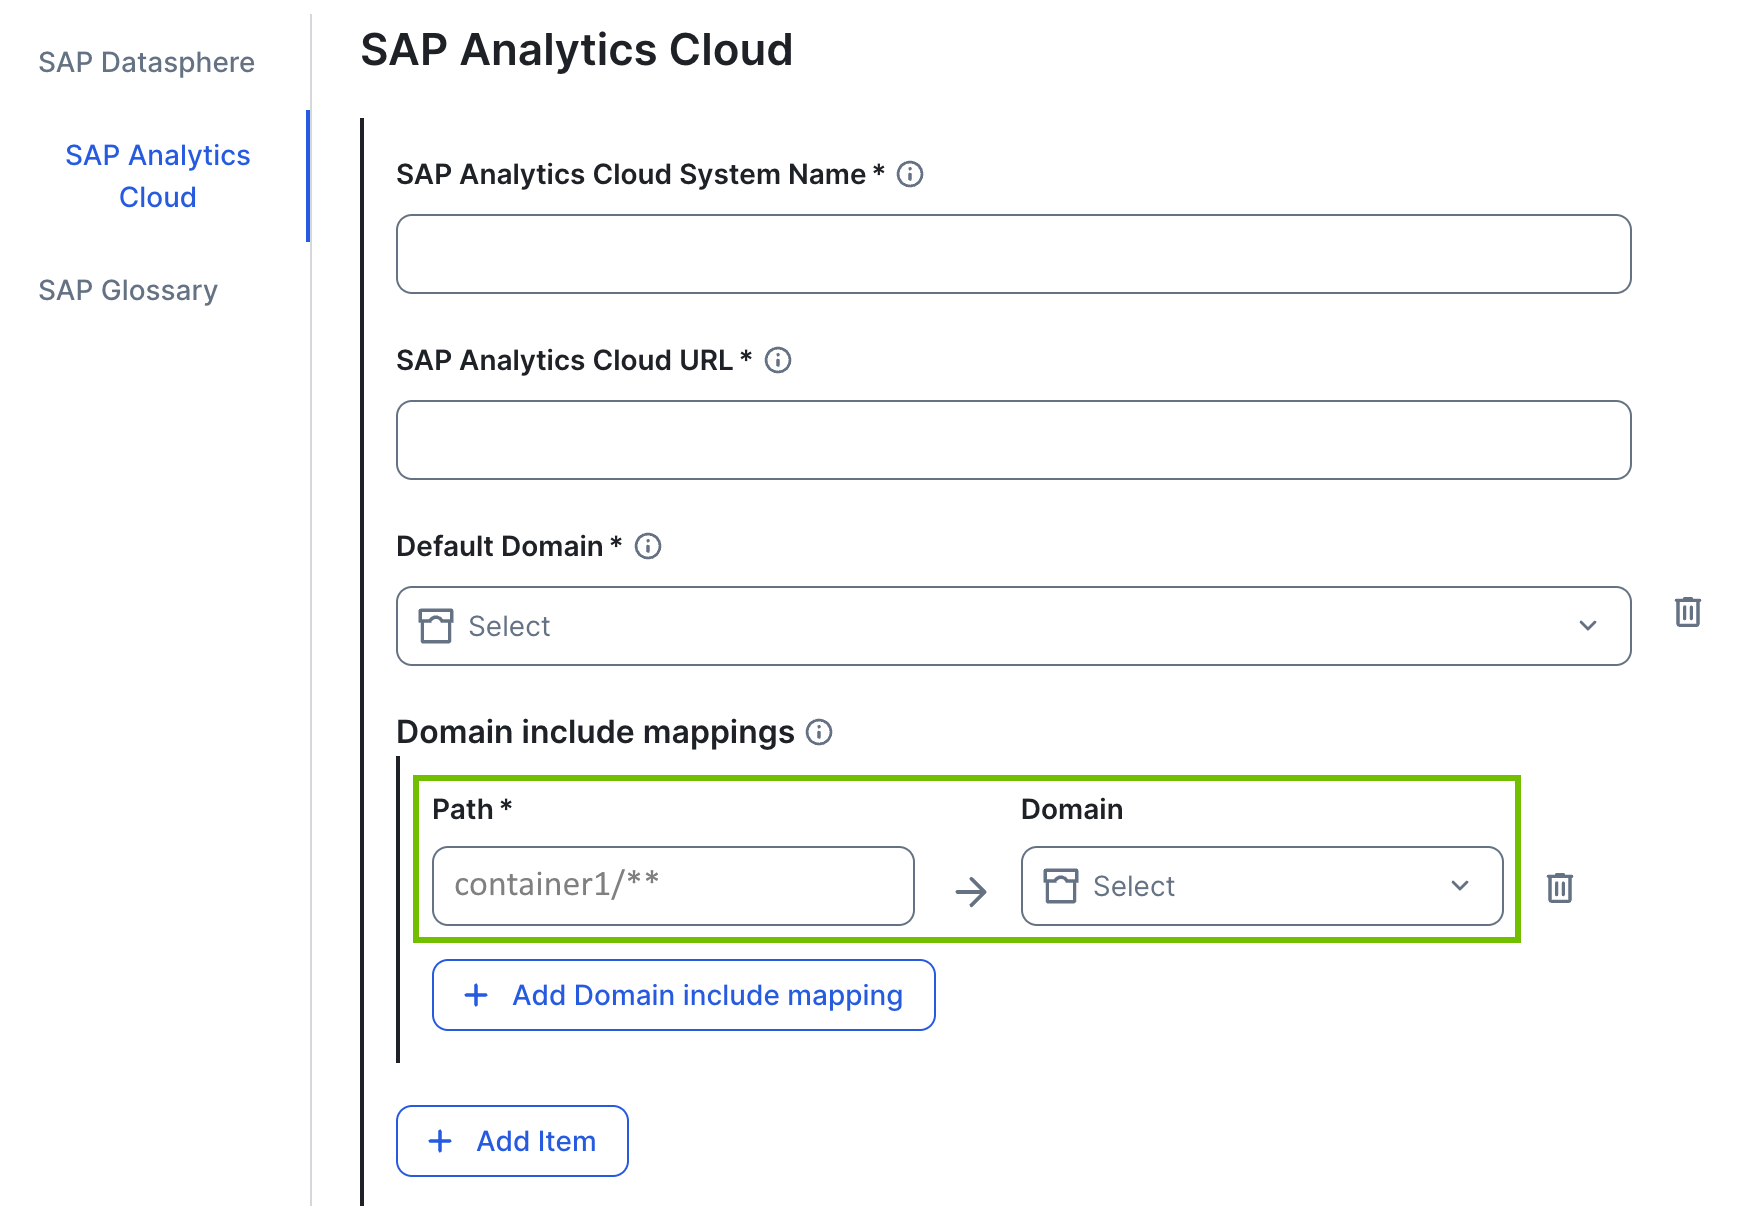Click info icon next to Domain include mappings
Screen dimensions: 1744x1206
pos(818,732)
